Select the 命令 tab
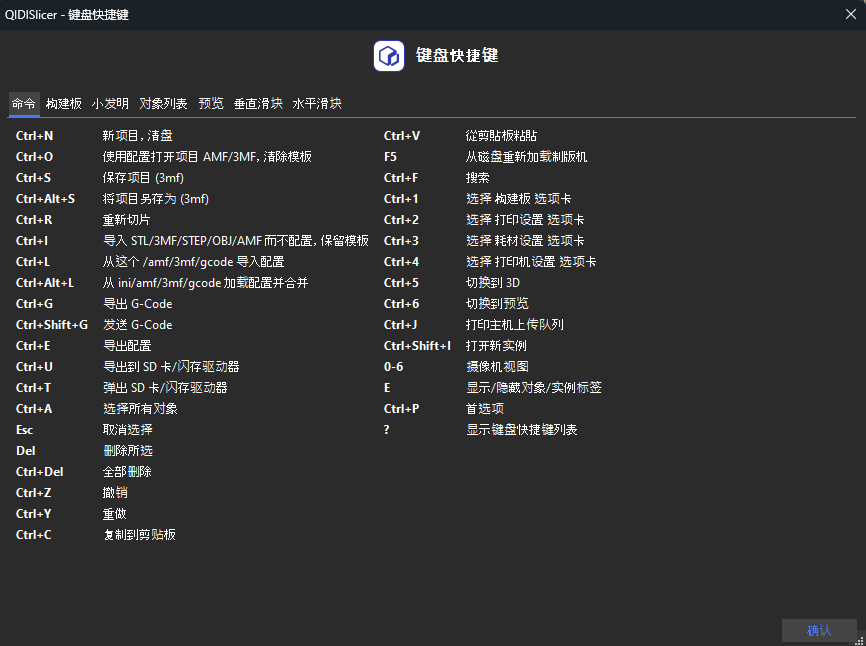The width and height of the screenshot is (866, 646). [24, 103]
